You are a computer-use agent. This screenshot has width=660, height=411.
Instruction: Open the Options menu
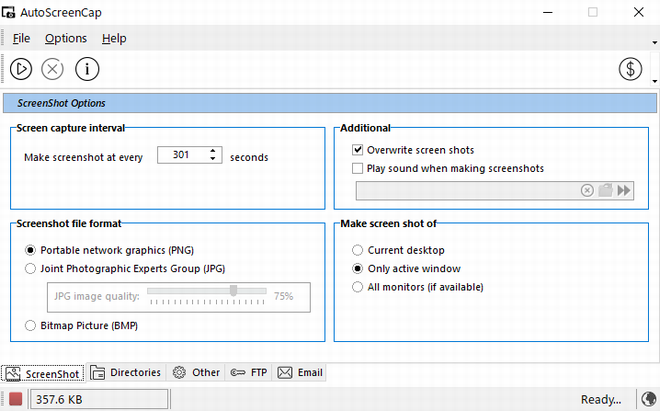pos(66,38)
